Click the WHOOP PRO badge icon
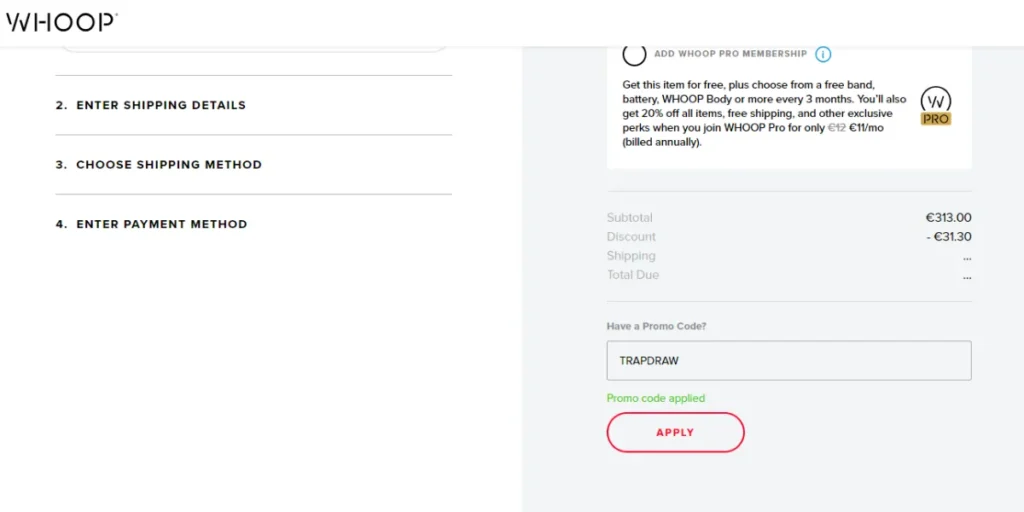 click(x=935, y=106)
